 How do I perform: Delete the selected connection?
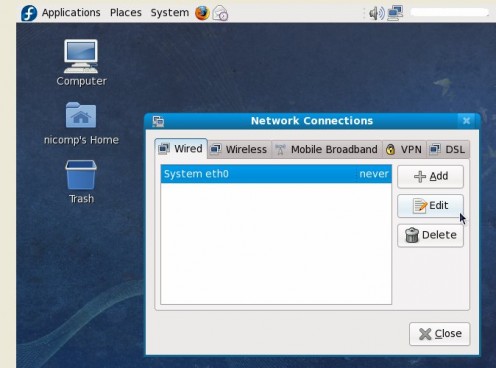coord(430,235)
